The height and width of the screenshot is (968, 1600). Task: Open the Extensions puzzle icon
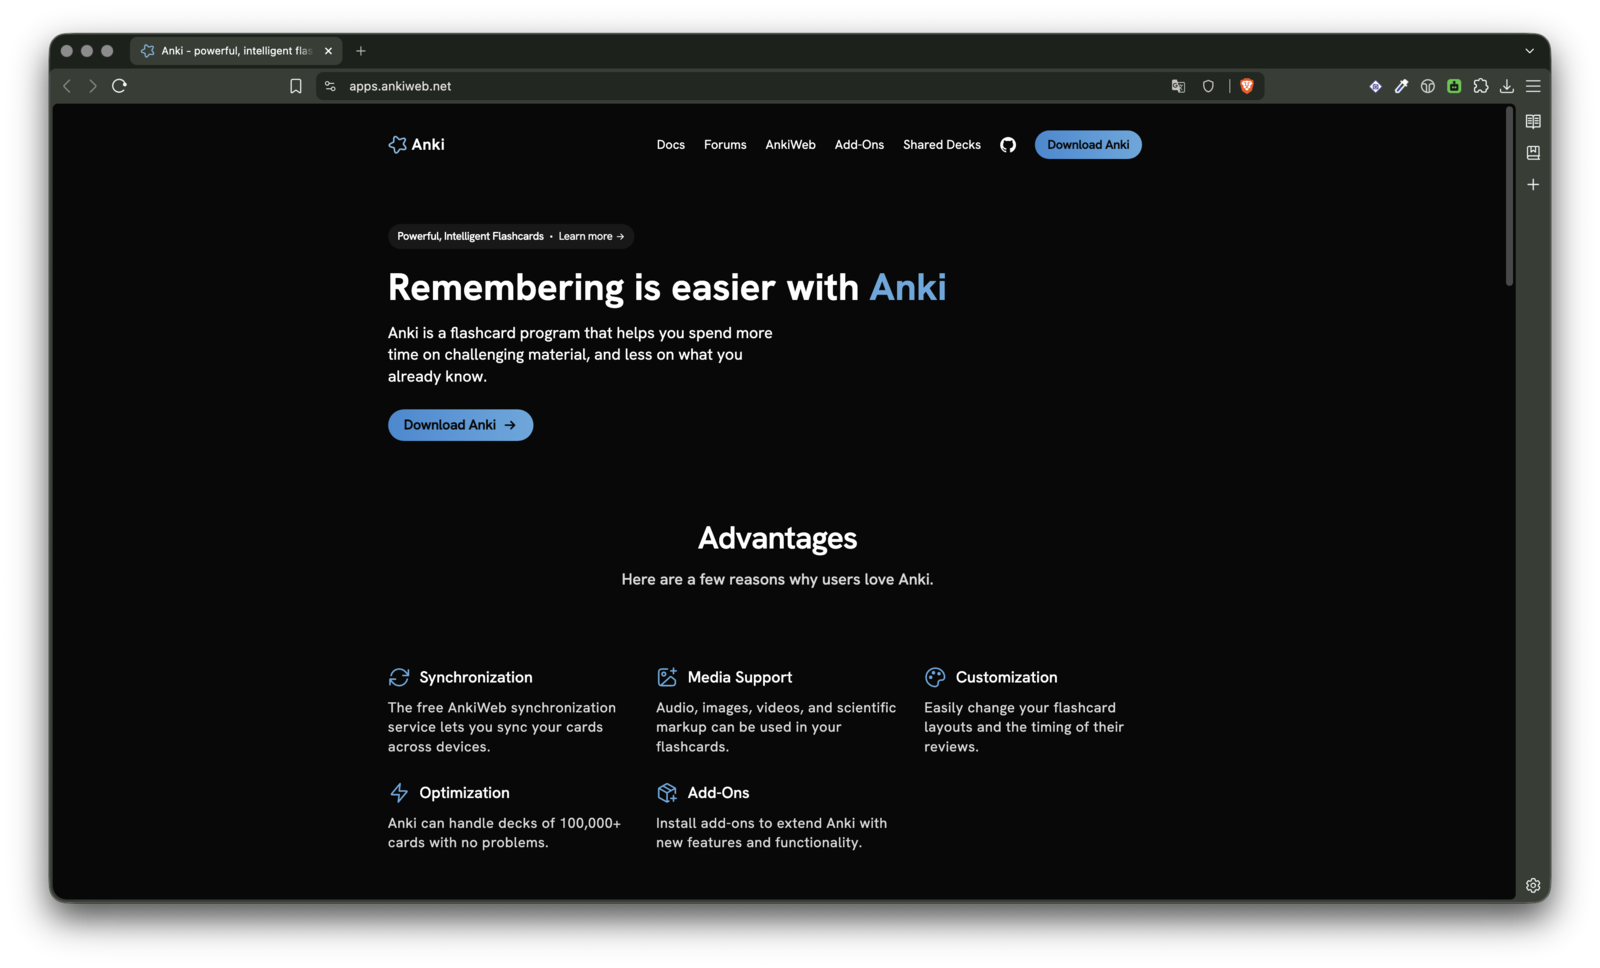(1481, 87)
